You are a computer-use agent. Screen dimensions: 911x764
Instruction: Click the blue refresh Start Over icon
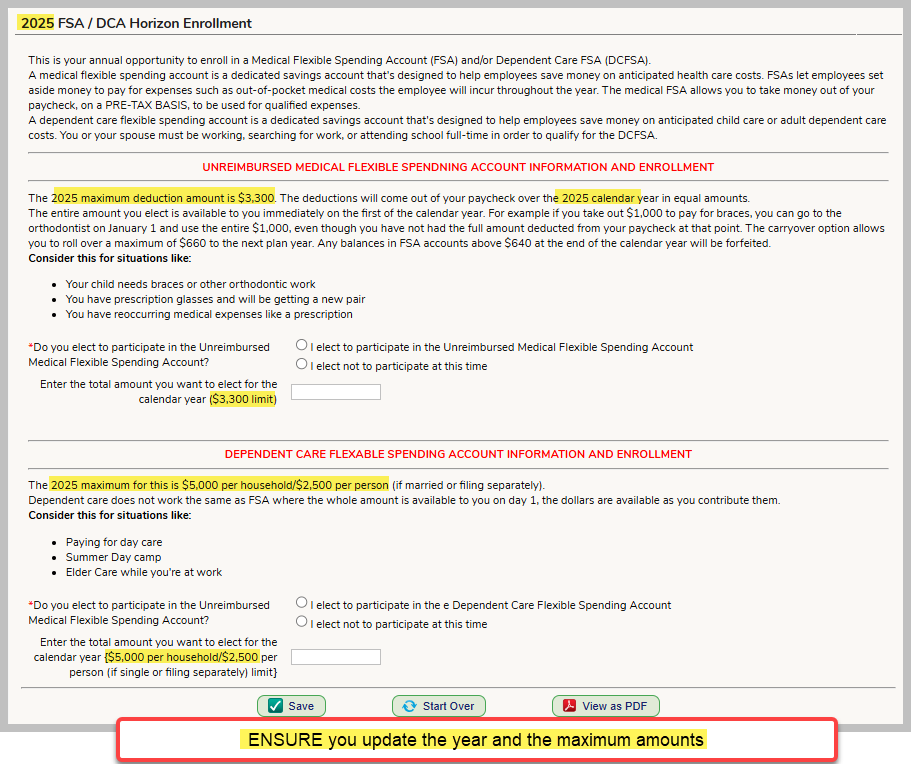410,706
